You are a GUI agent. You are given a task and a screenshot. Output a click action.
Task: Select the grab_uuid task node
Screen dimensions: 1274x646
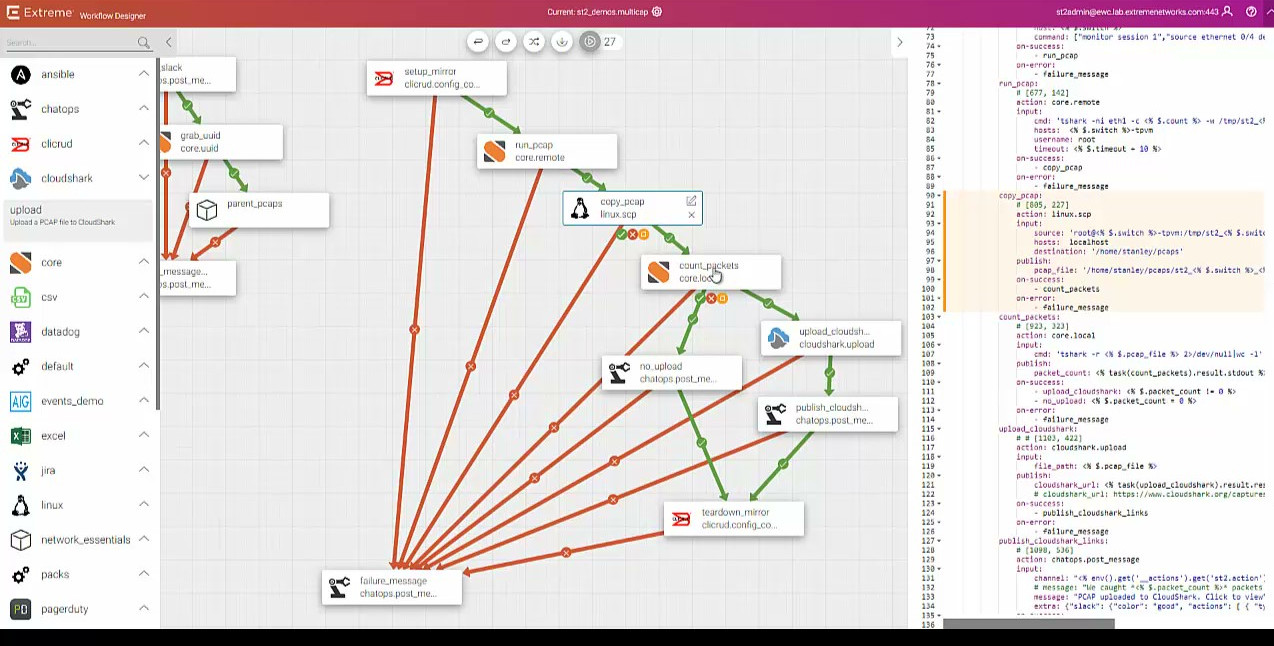[221, 142]
